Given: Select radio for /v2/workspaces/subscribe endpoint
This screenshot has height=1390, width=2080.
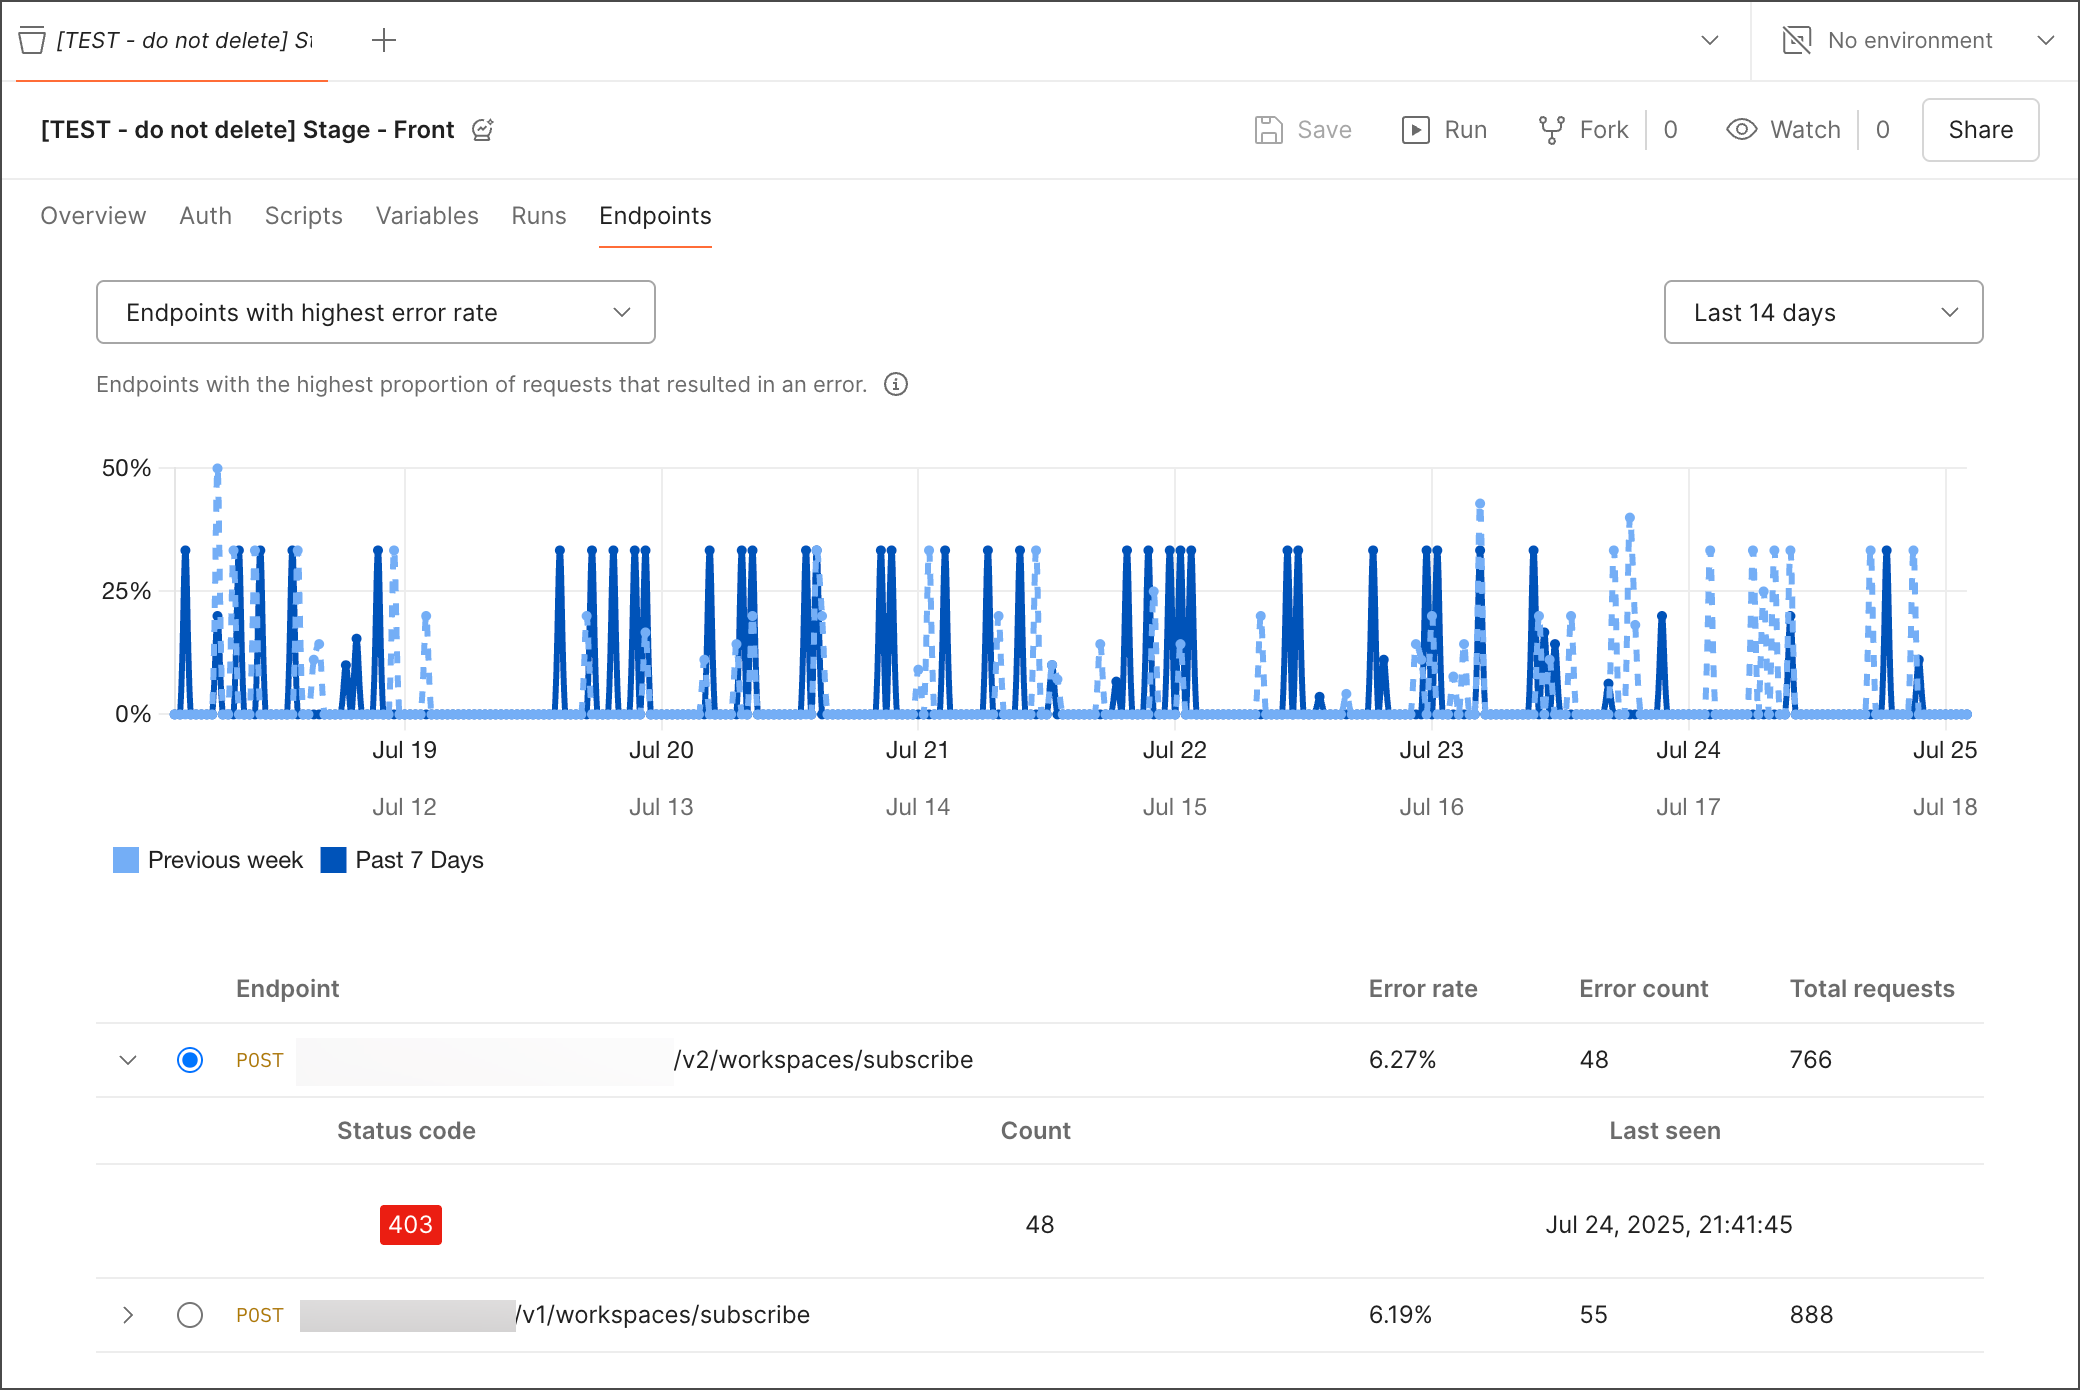Looking at the screenshot, I should [x=190, y=1060].
